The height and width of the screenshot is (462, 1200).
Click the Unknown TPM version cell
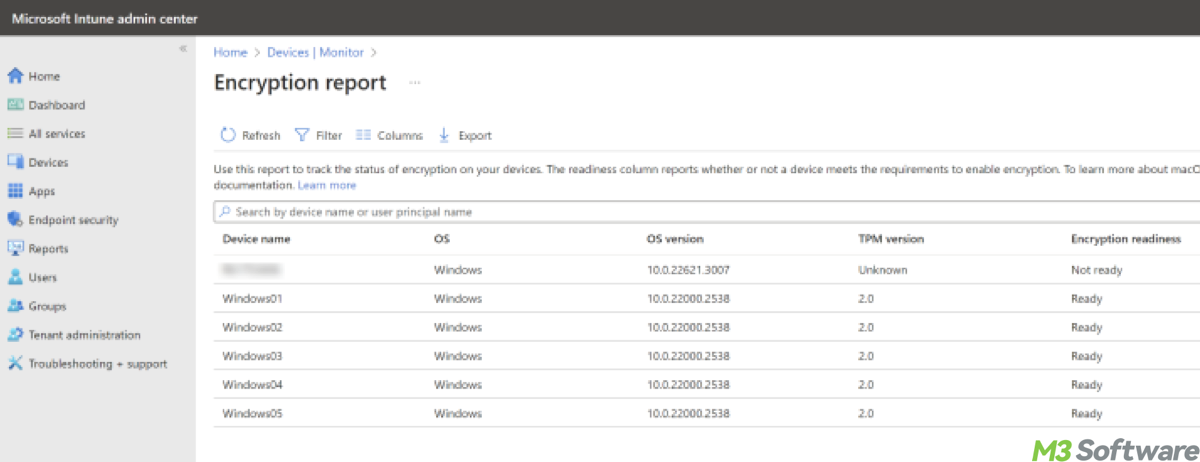coord(882,270)
